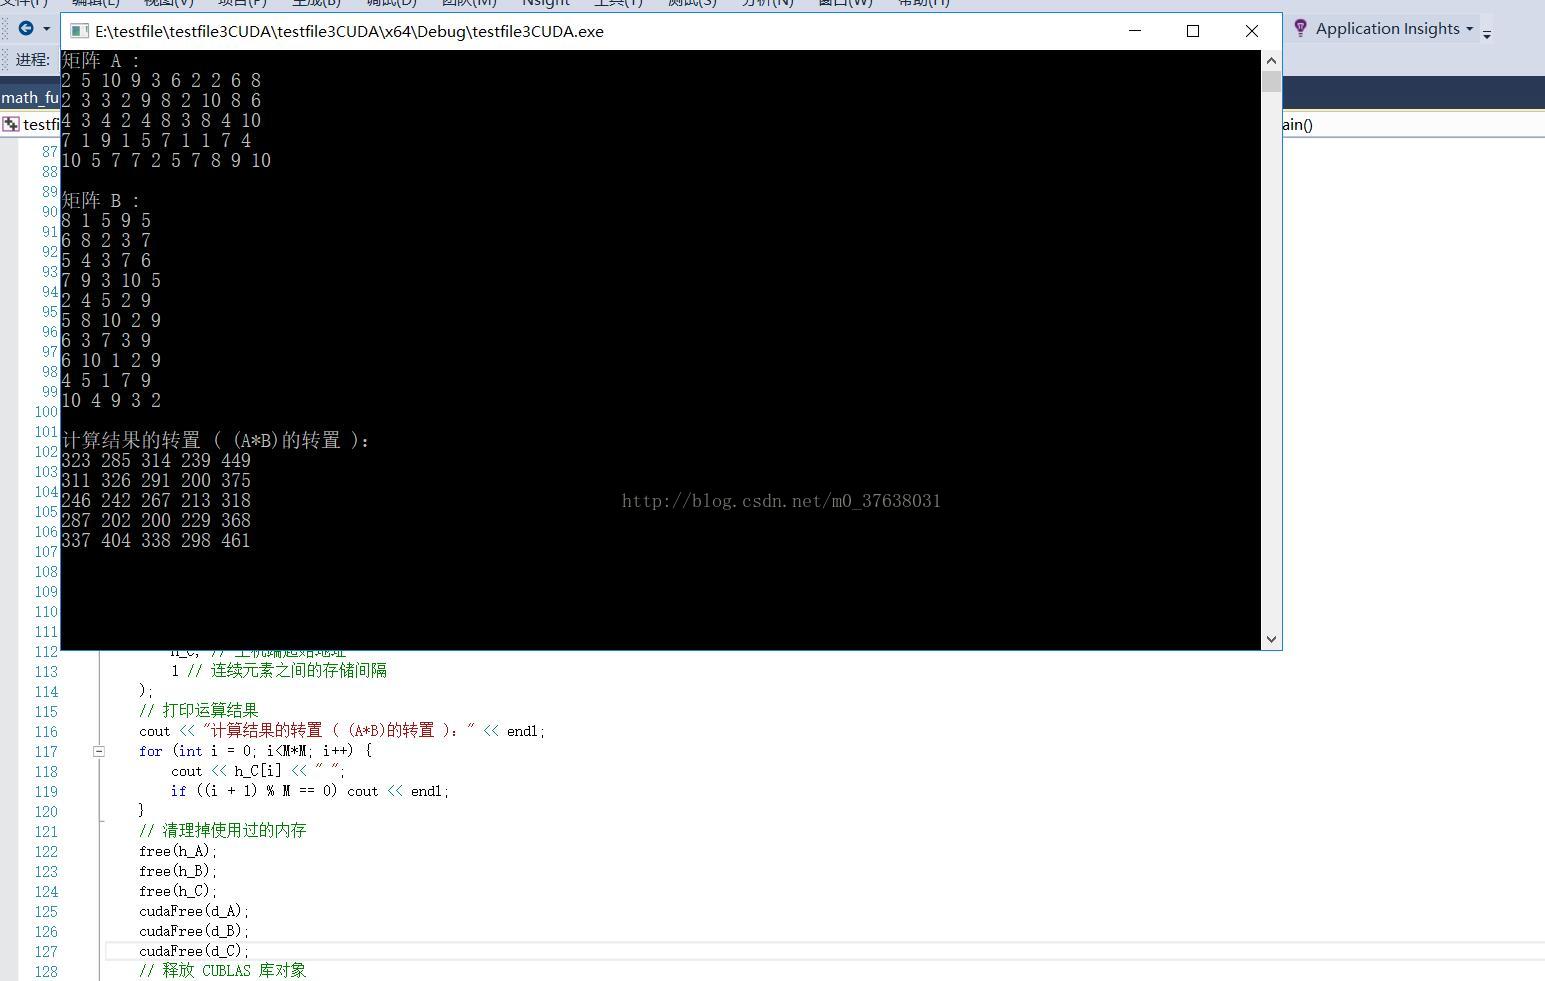Close the testfile3CUDA.exe console window

[1251, 31]
